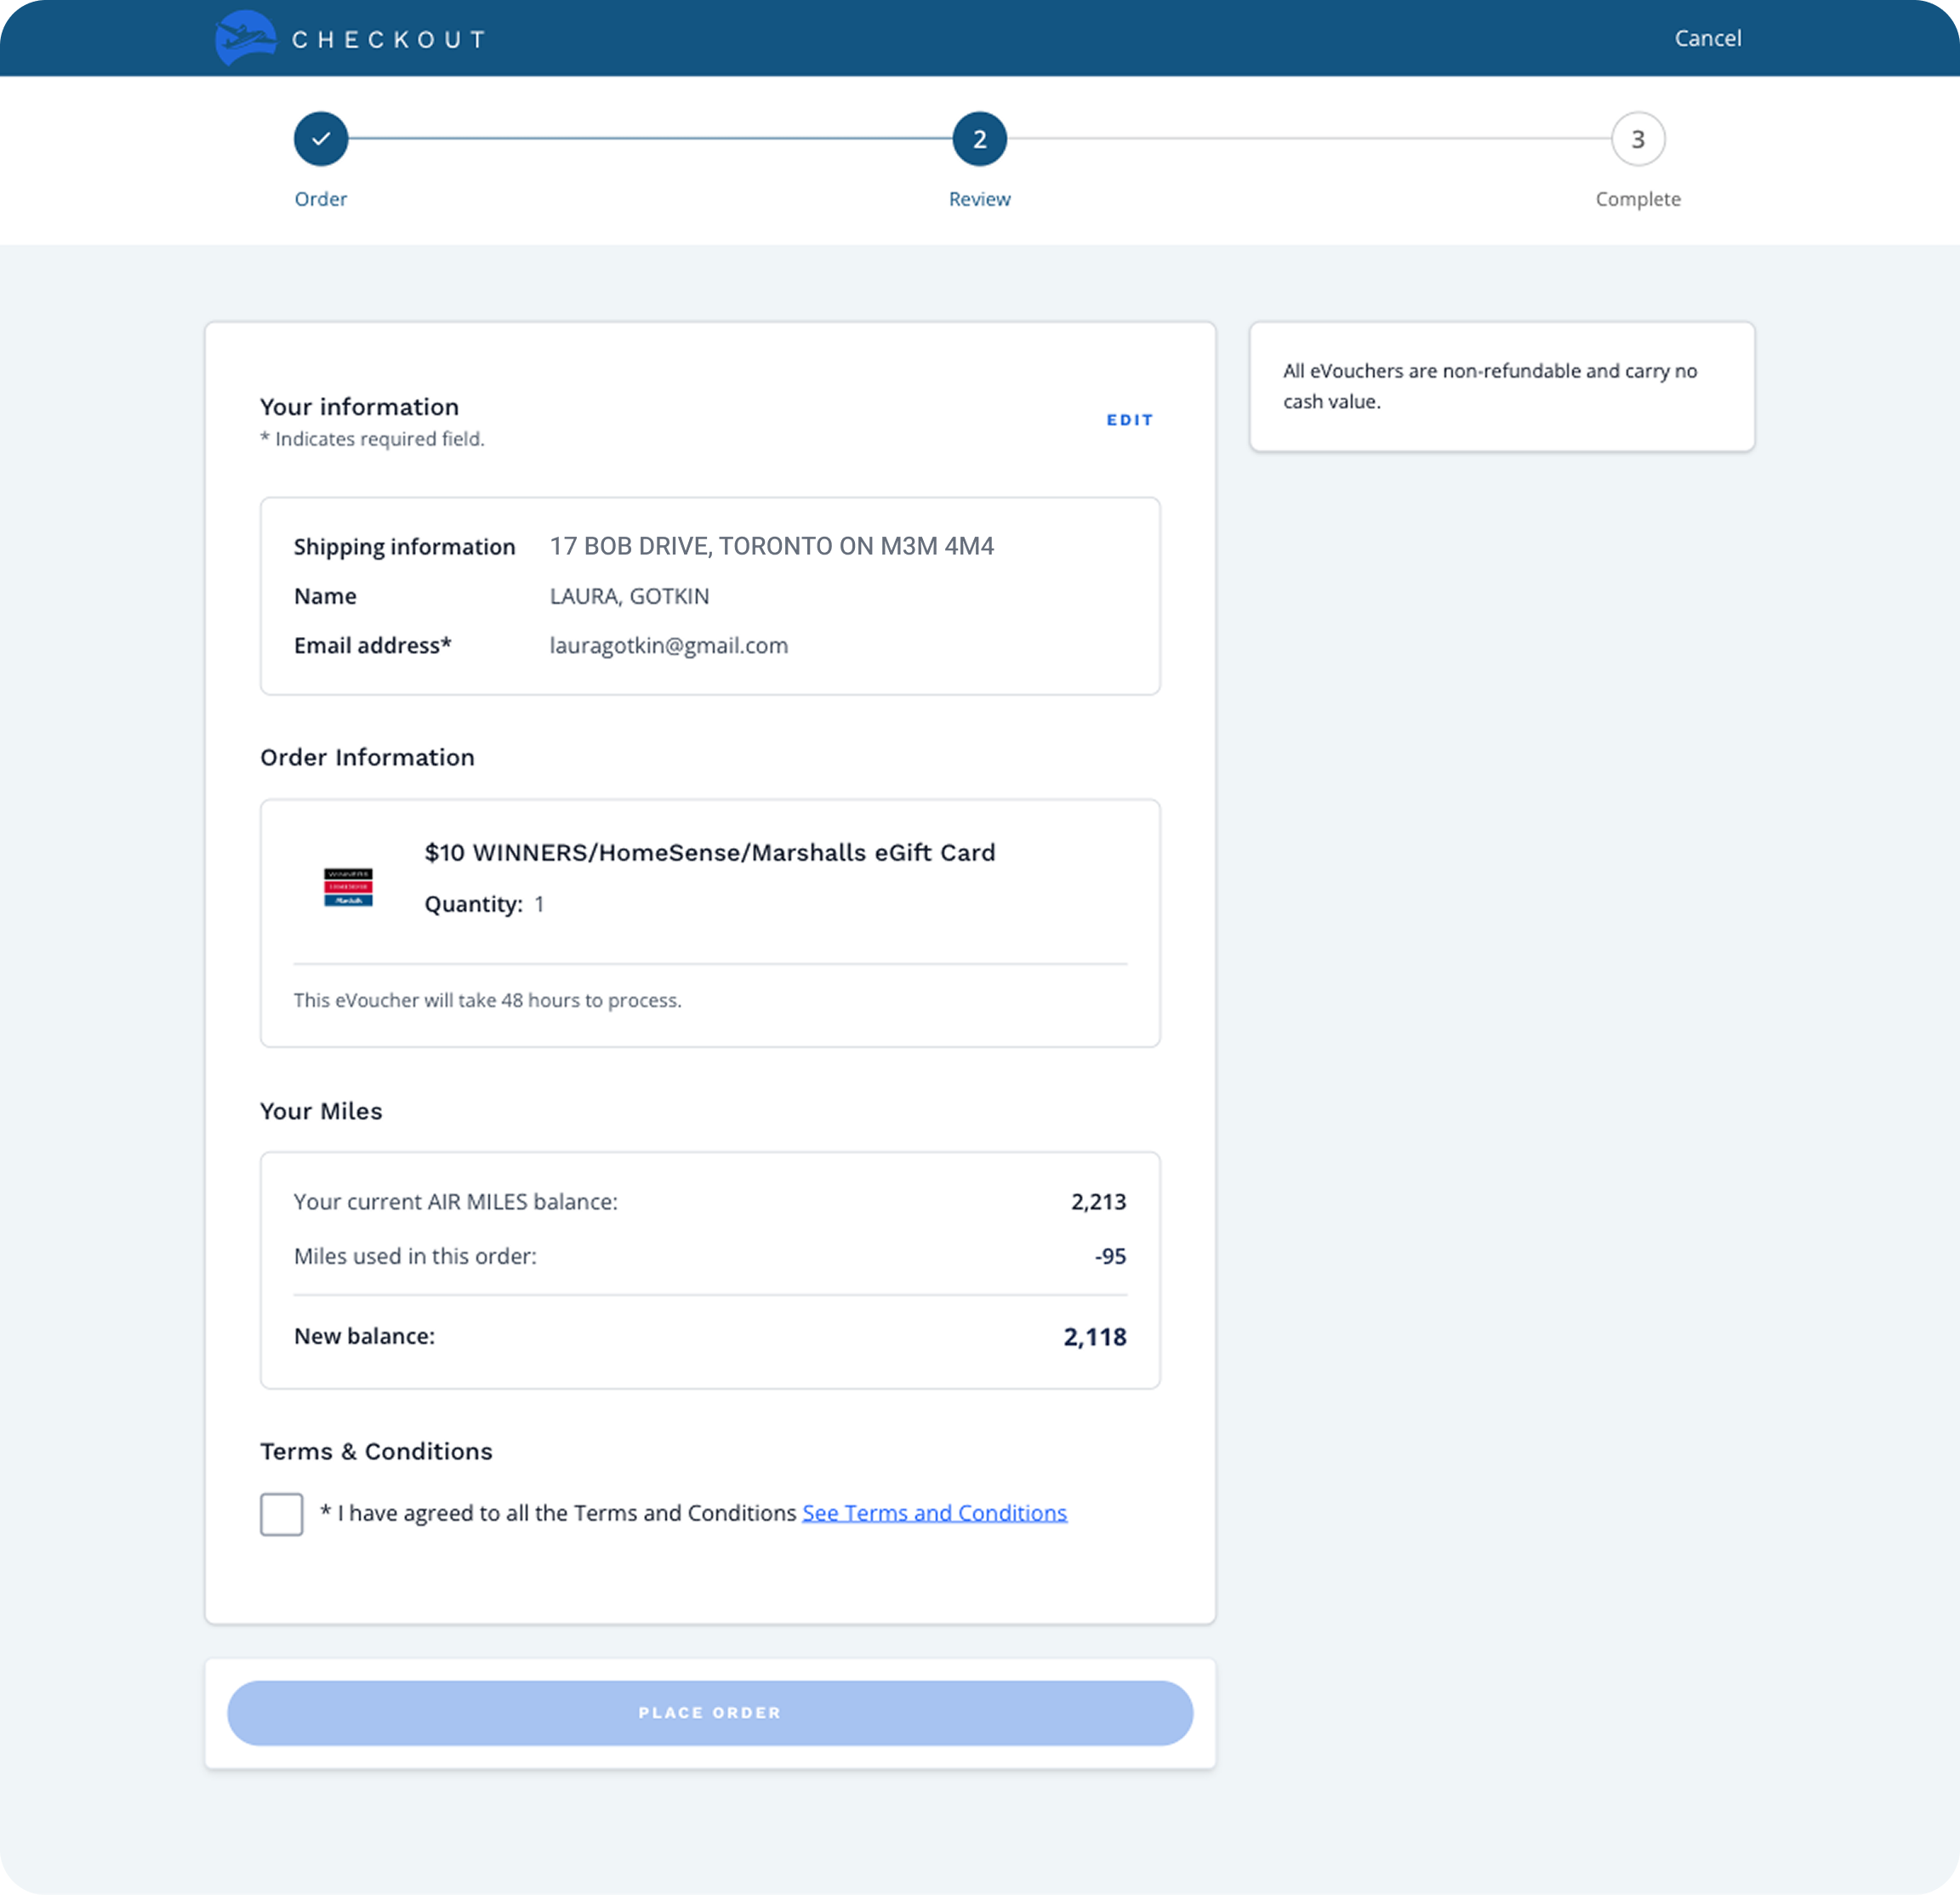The width and height of the screenshot is (1960, 1895).
Task: Click the completed Order step checkmark
Action: [x=321, y=139]
